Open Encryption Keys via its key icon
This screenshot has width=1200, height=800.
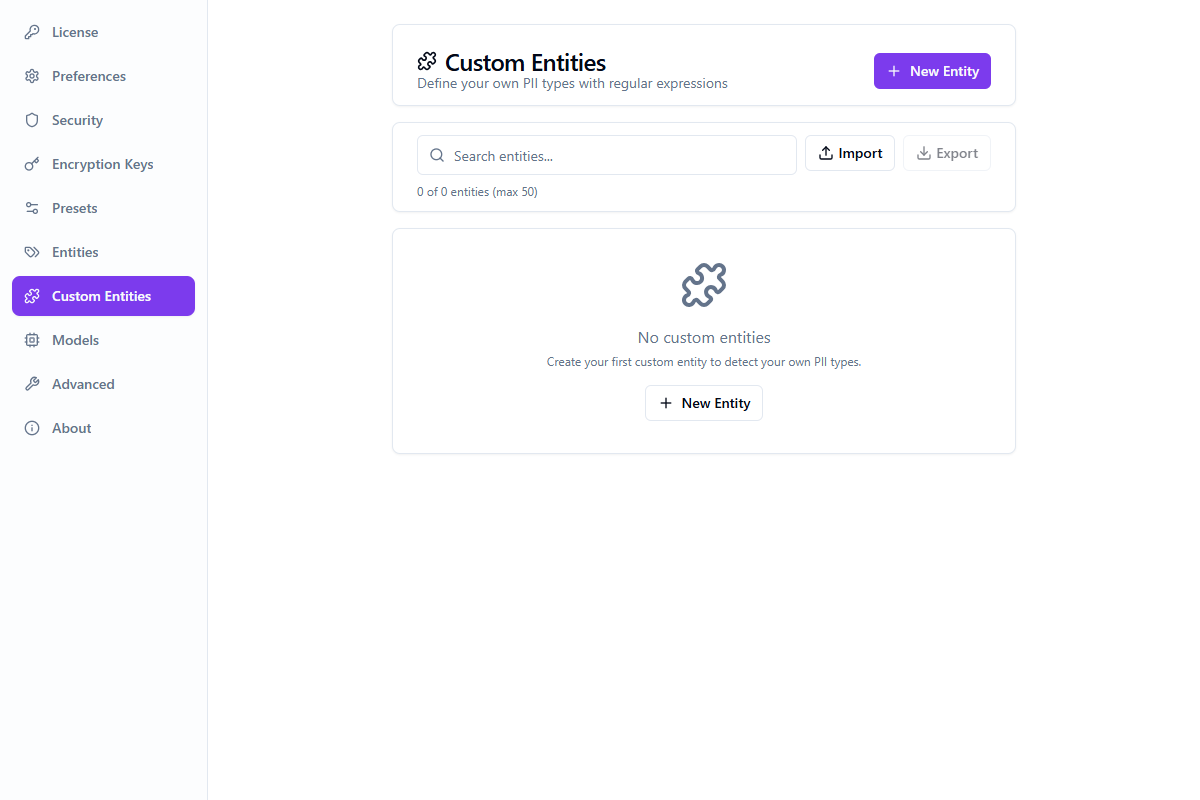[x=30, y=163]
